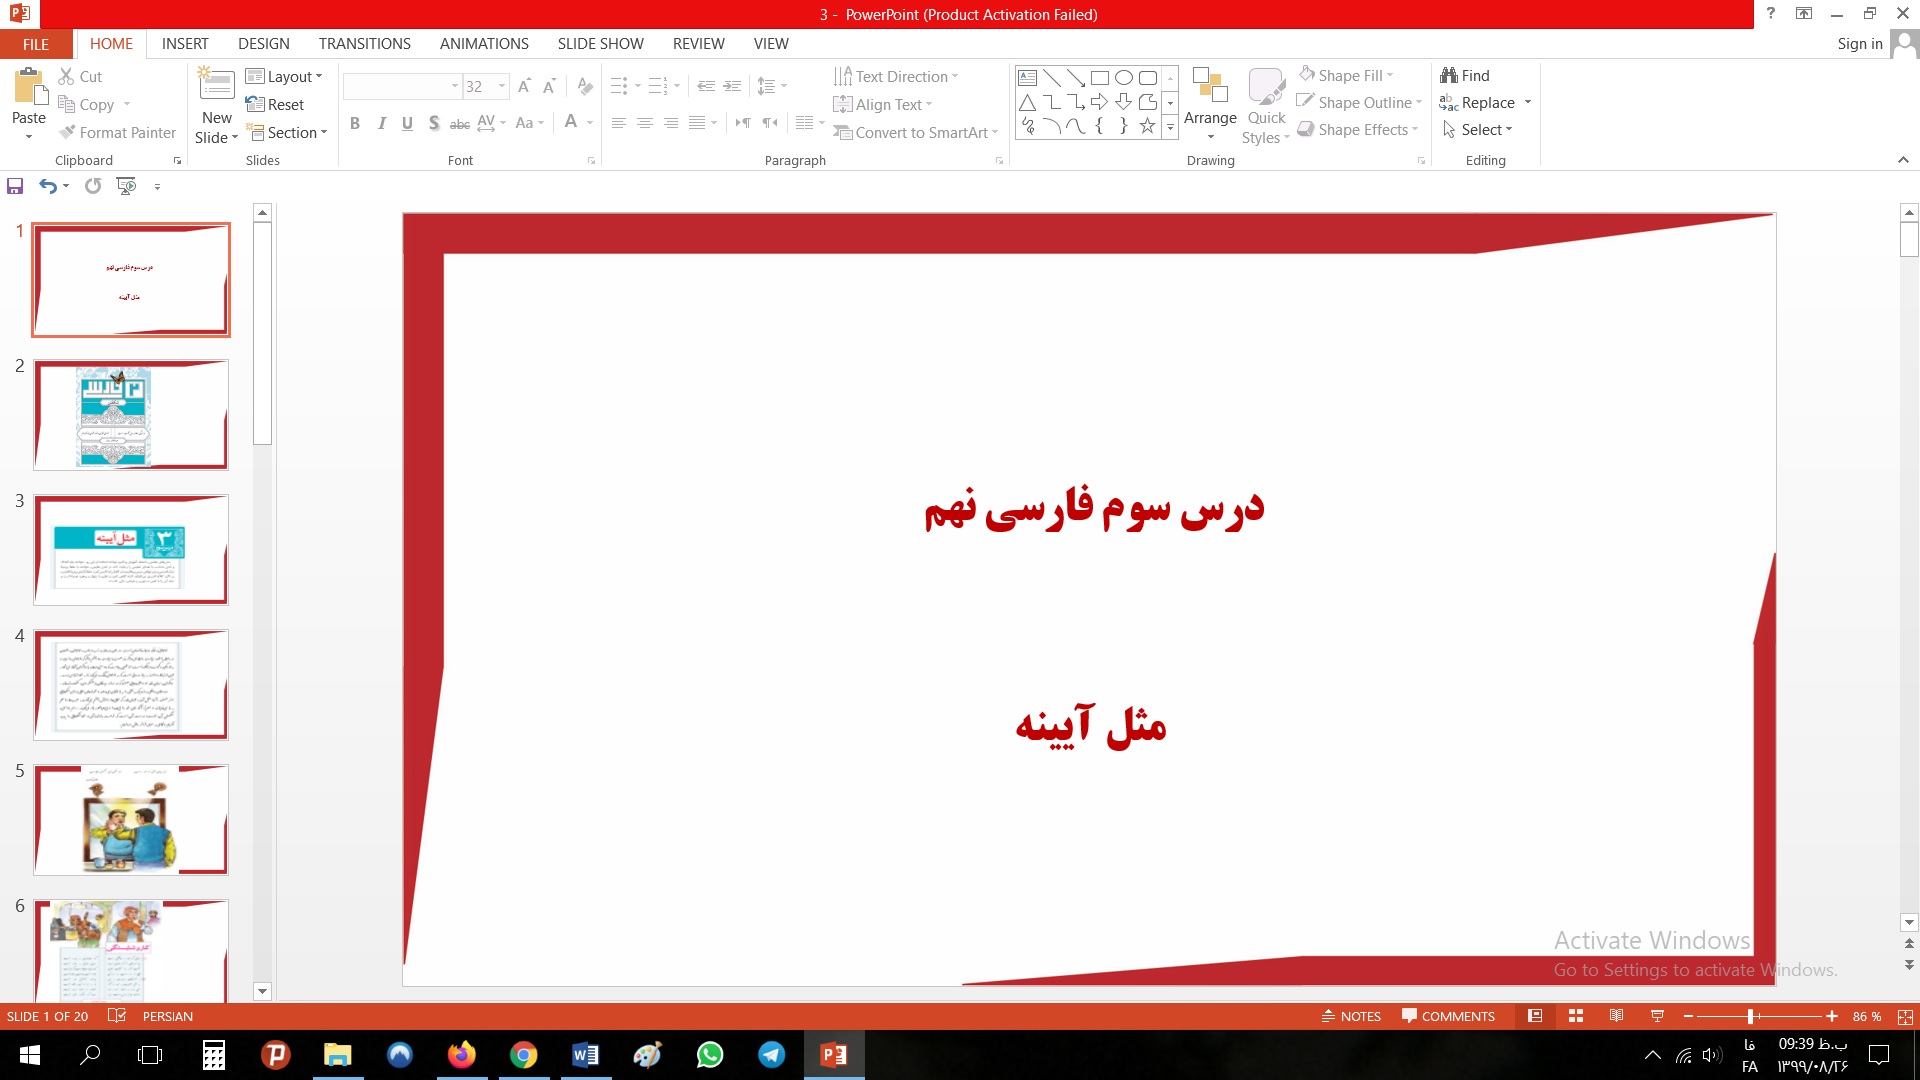Toggle Italic formatting

(x=381, y=123)
